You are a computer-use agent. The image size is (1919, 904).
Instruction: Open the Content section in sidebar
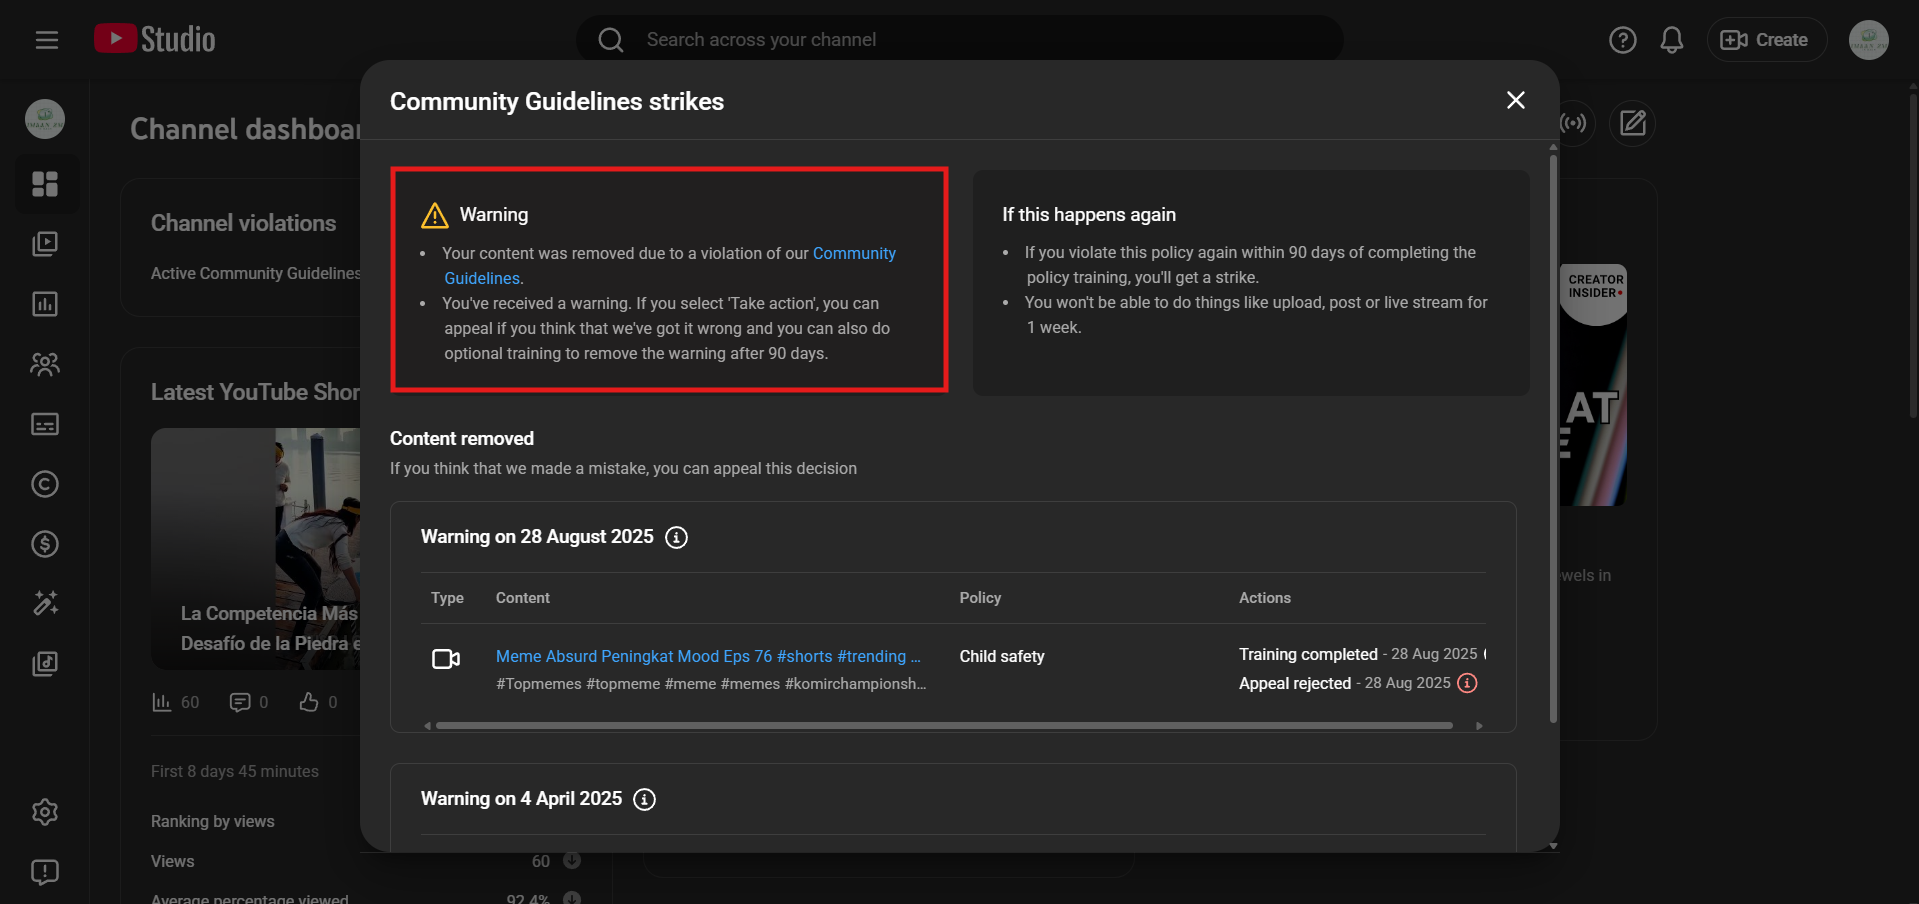(45, 244)
